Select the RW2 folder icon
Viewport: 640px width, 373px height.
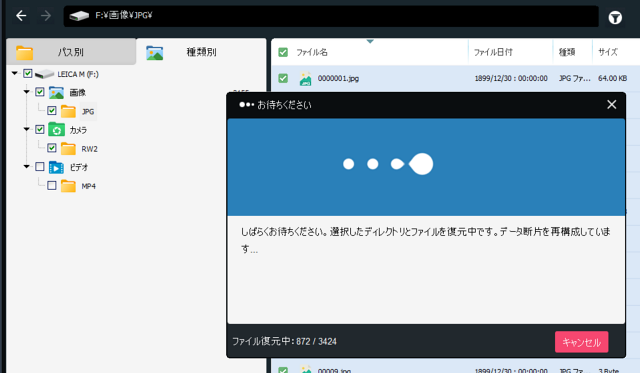pyautogui.click(x=68, y=149)
